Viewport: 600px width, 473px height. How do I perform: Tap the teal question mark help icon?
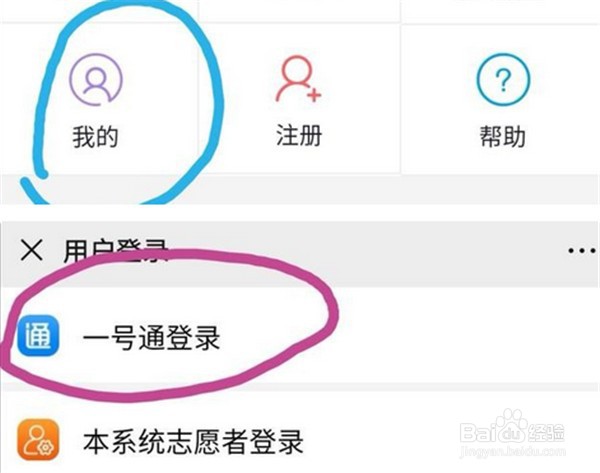point(503,80)
